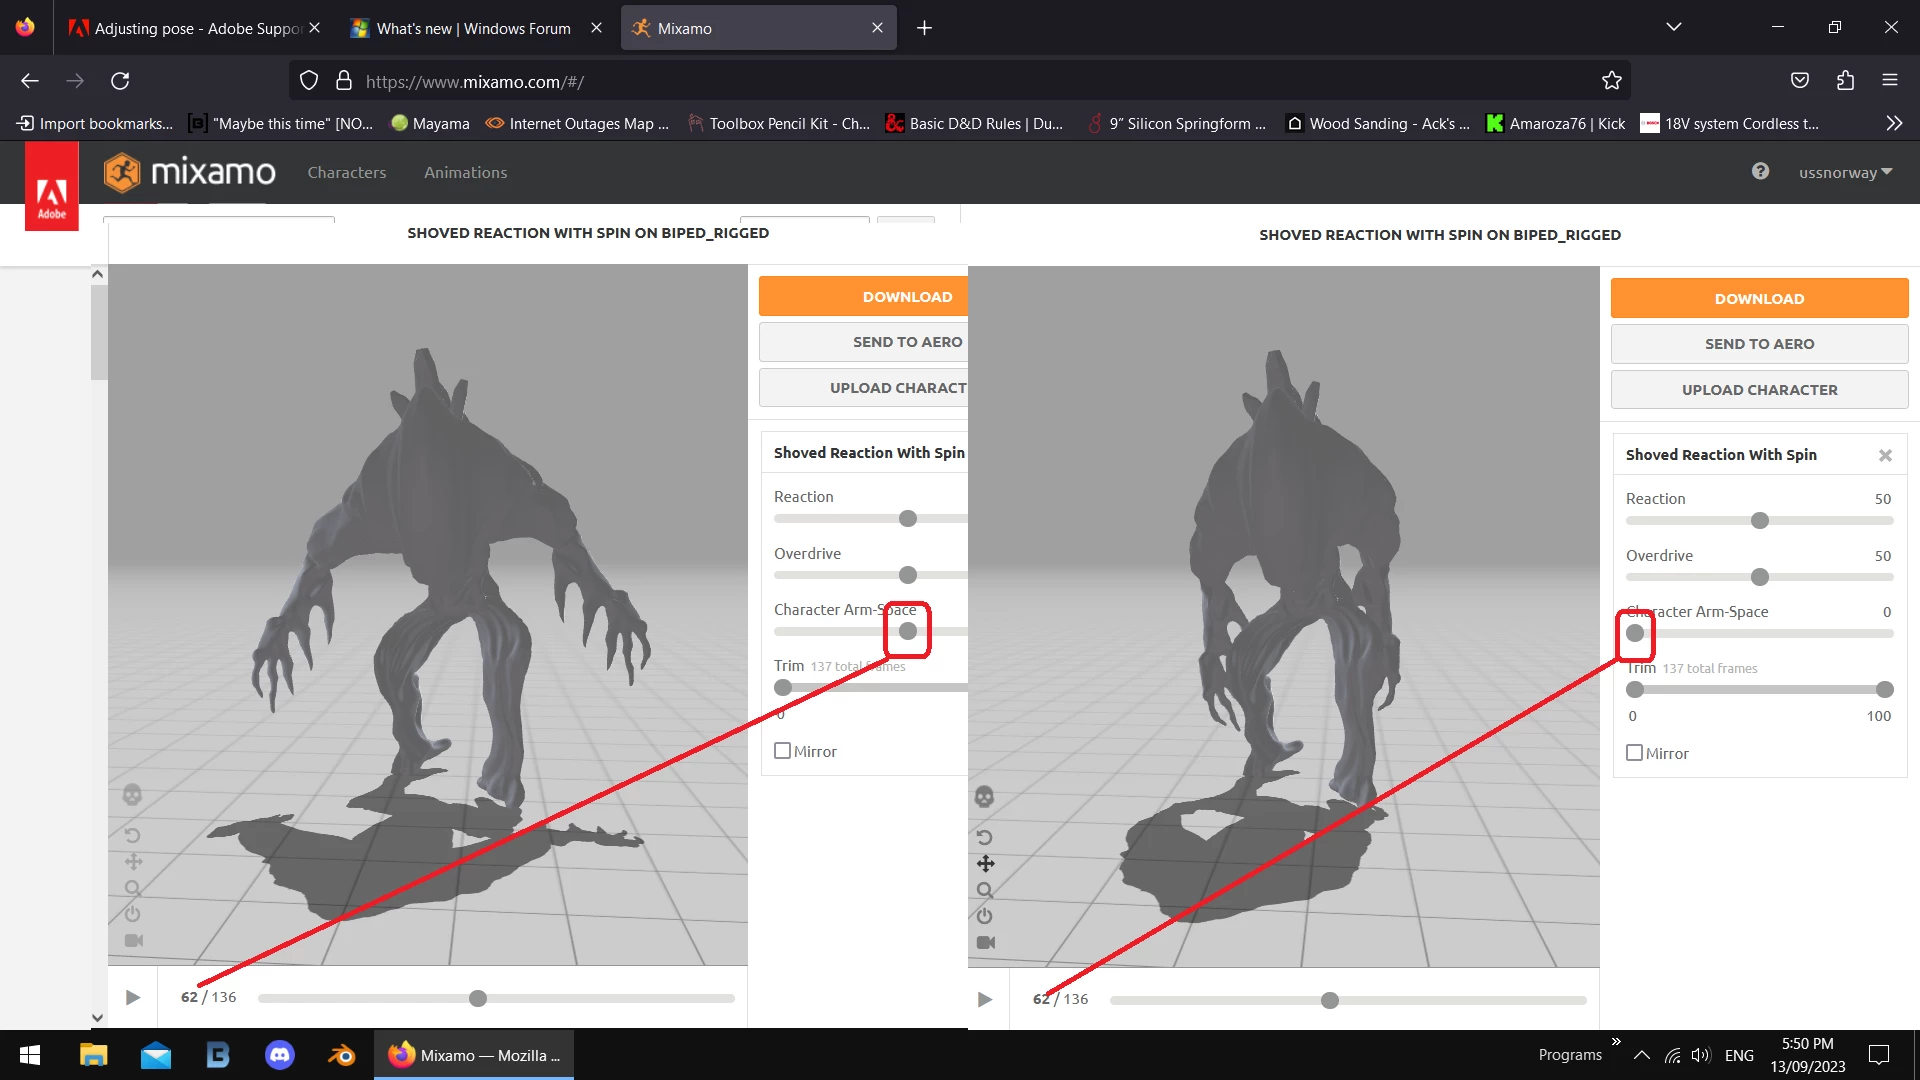This screenshot has width=1920, height=1080.
Task: Expand the bookmarks toolbar overflow chevron
Action: click(x=1893, y=123)
